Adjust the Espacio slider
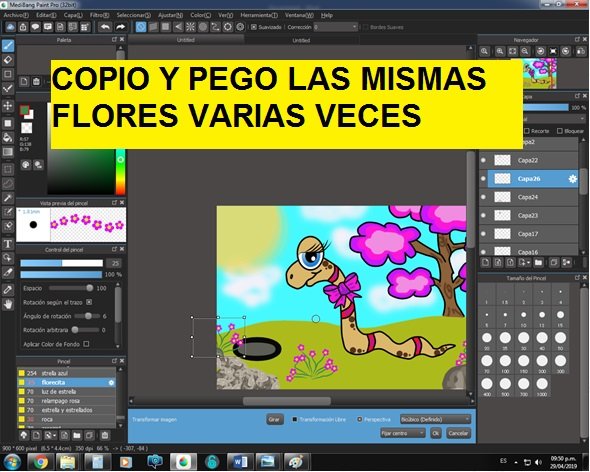The height and width of the screenshot is (472, 590). 71,288
